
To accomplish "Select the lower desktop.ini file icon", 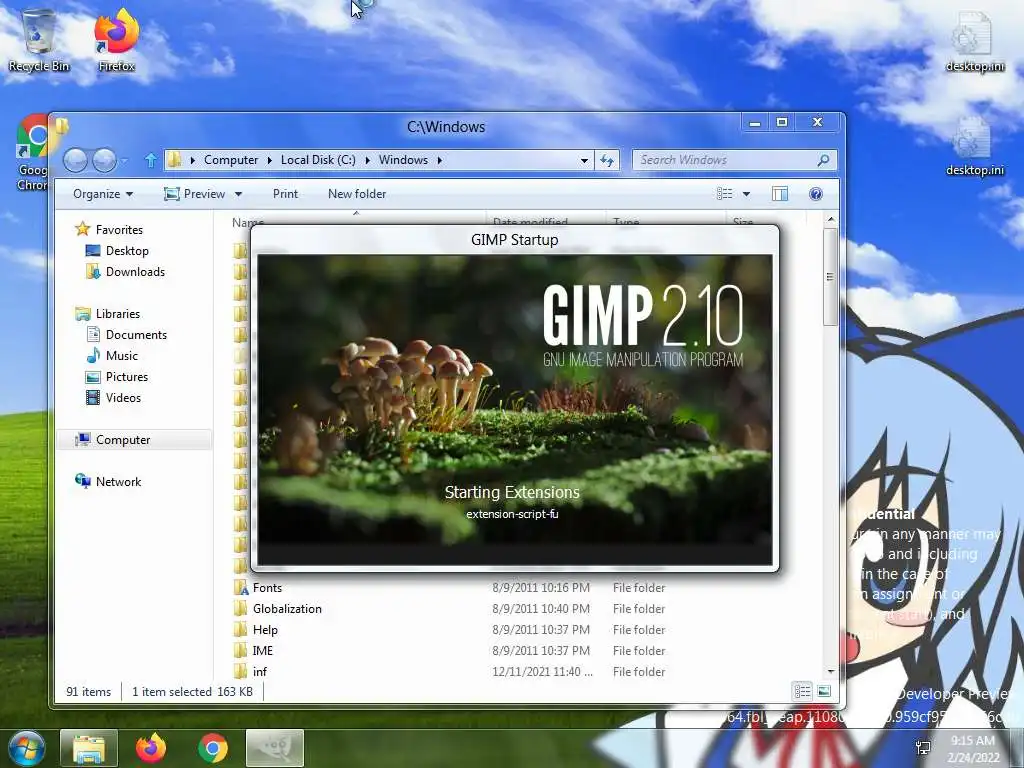I will coord(974,145).
